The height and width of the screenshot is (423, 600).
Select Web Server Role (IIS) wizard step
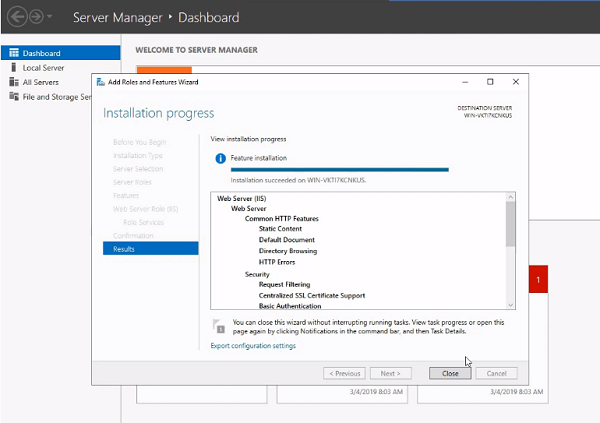pyautogui.click(x=145, y=209)
